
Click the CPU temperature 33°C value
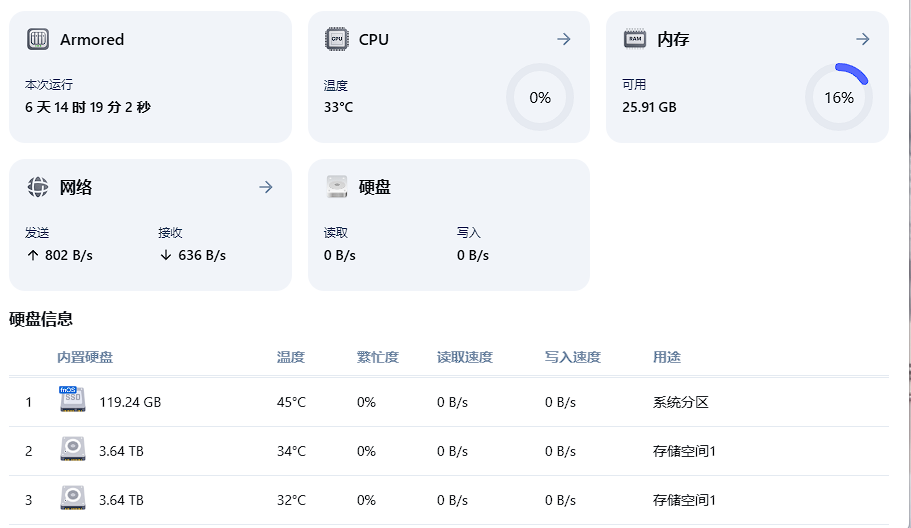click(338, 107)
